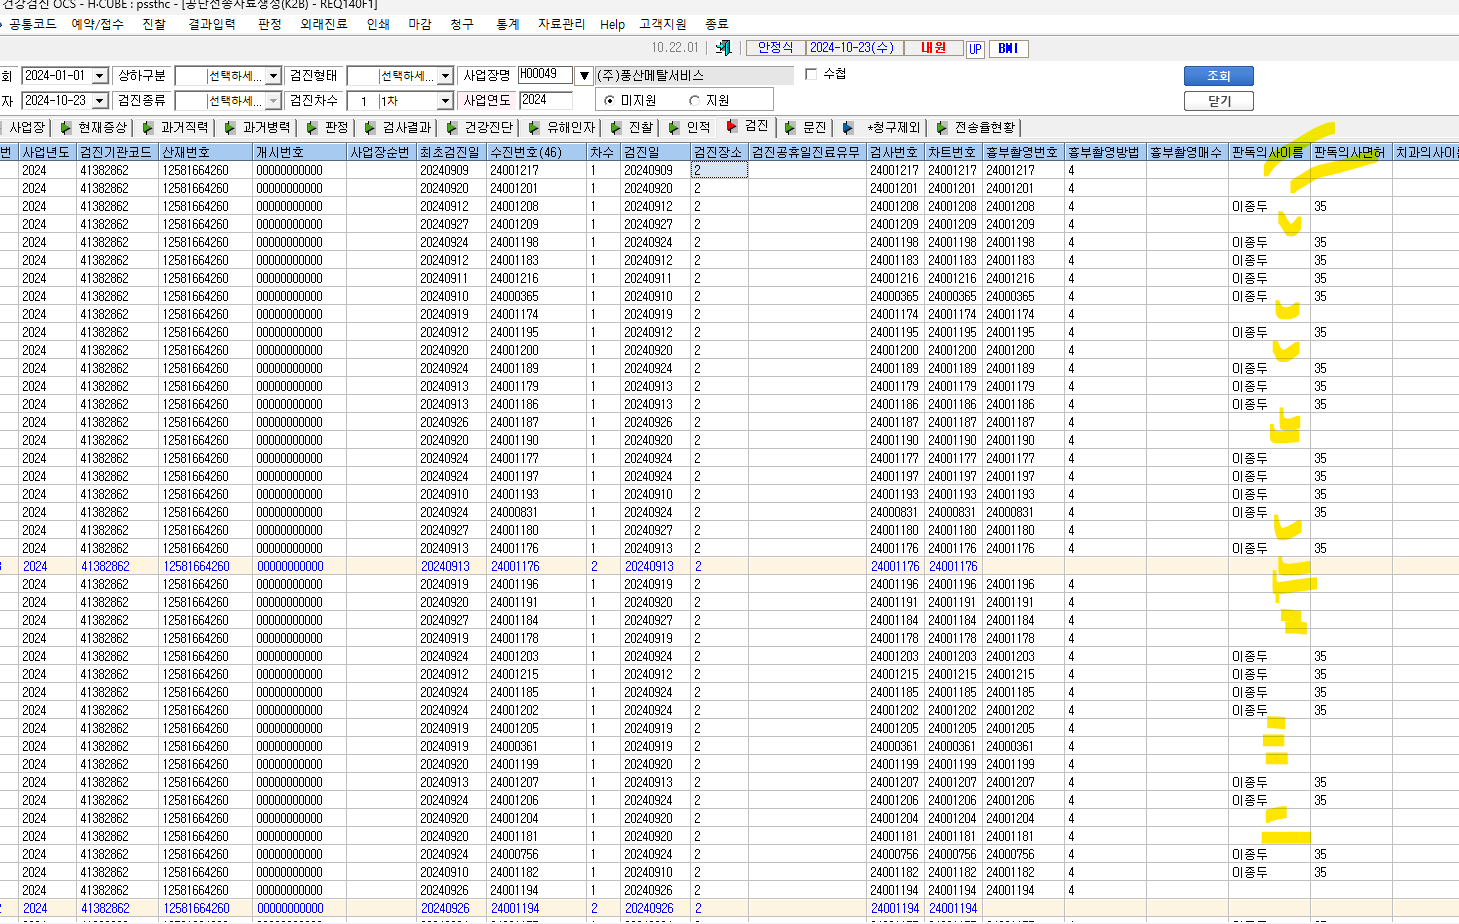
Task: Expand the 상하구분 dropdown
Action: 273,76
